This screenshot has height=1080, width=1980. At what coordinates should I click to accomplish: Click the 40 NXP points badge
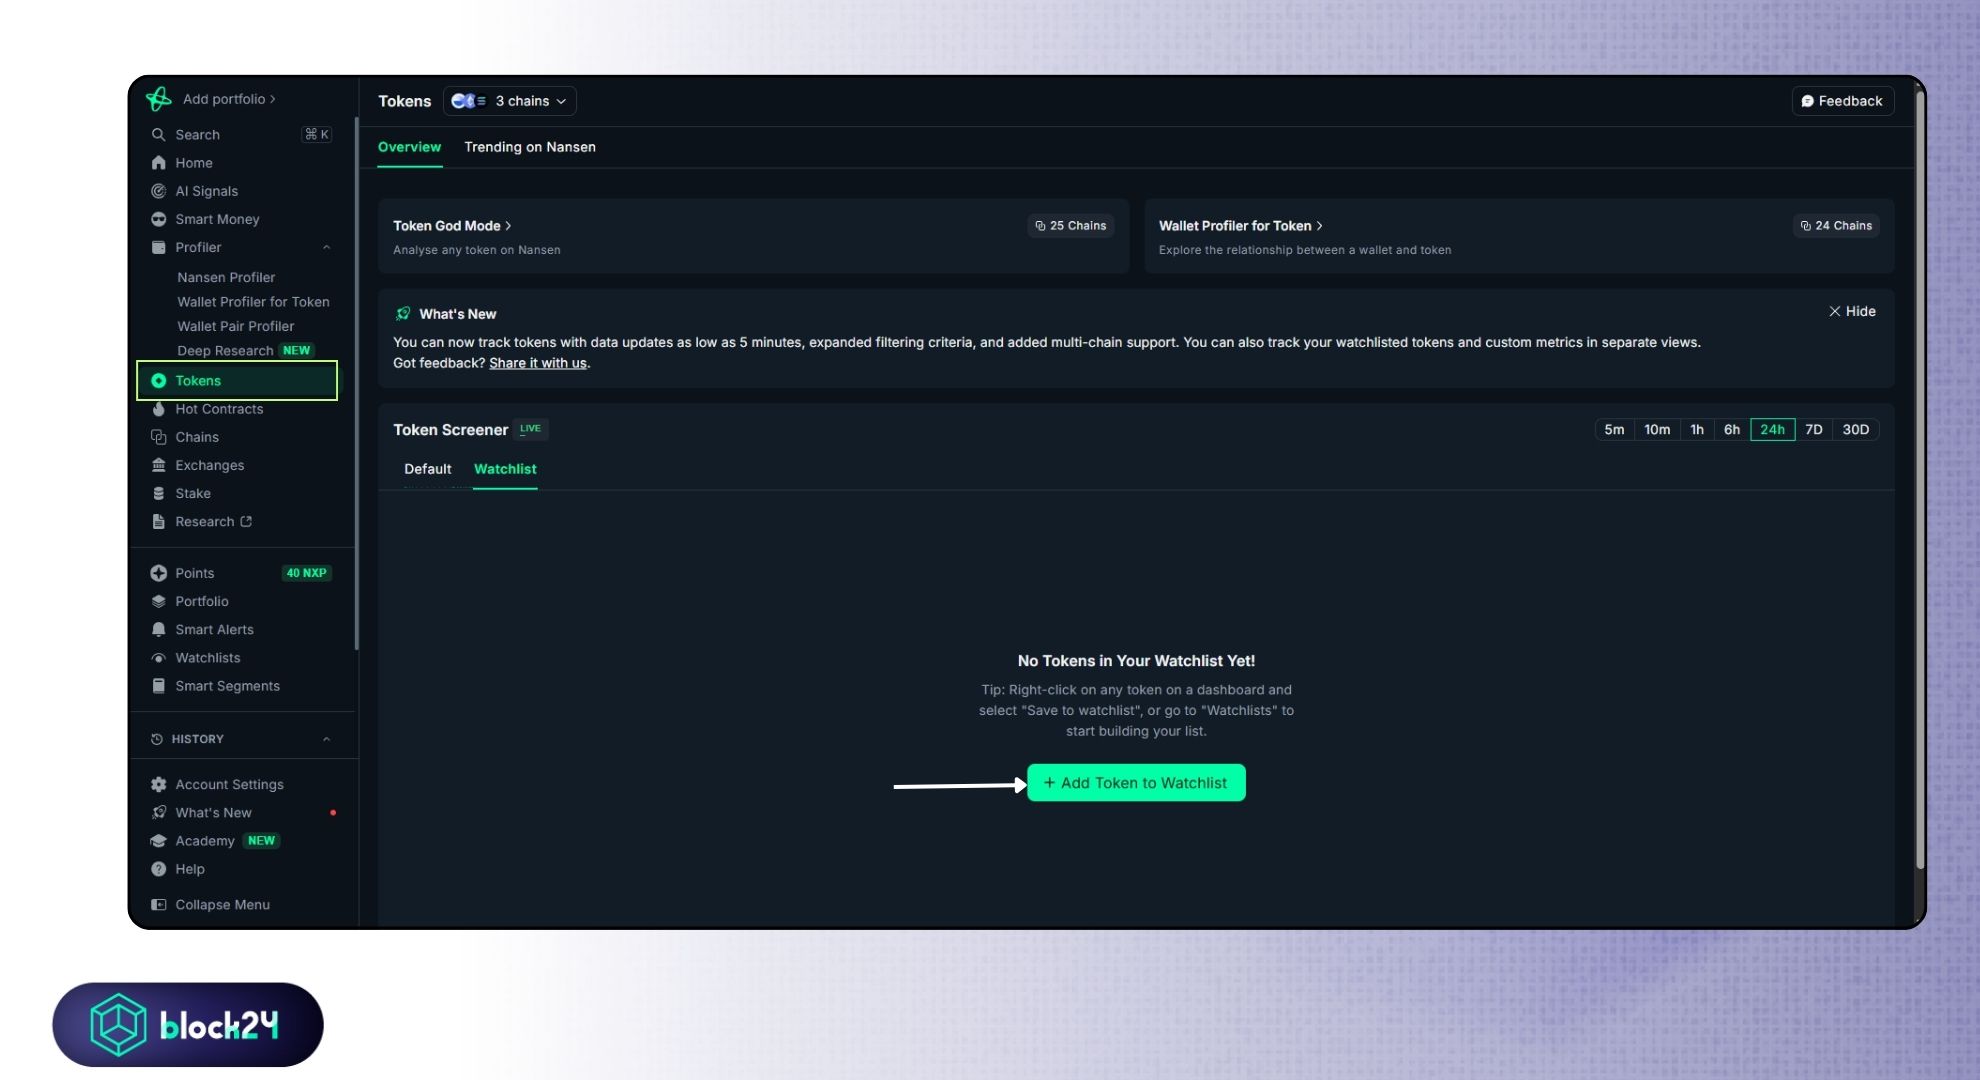pyautogui.click(x=306, y=573)
